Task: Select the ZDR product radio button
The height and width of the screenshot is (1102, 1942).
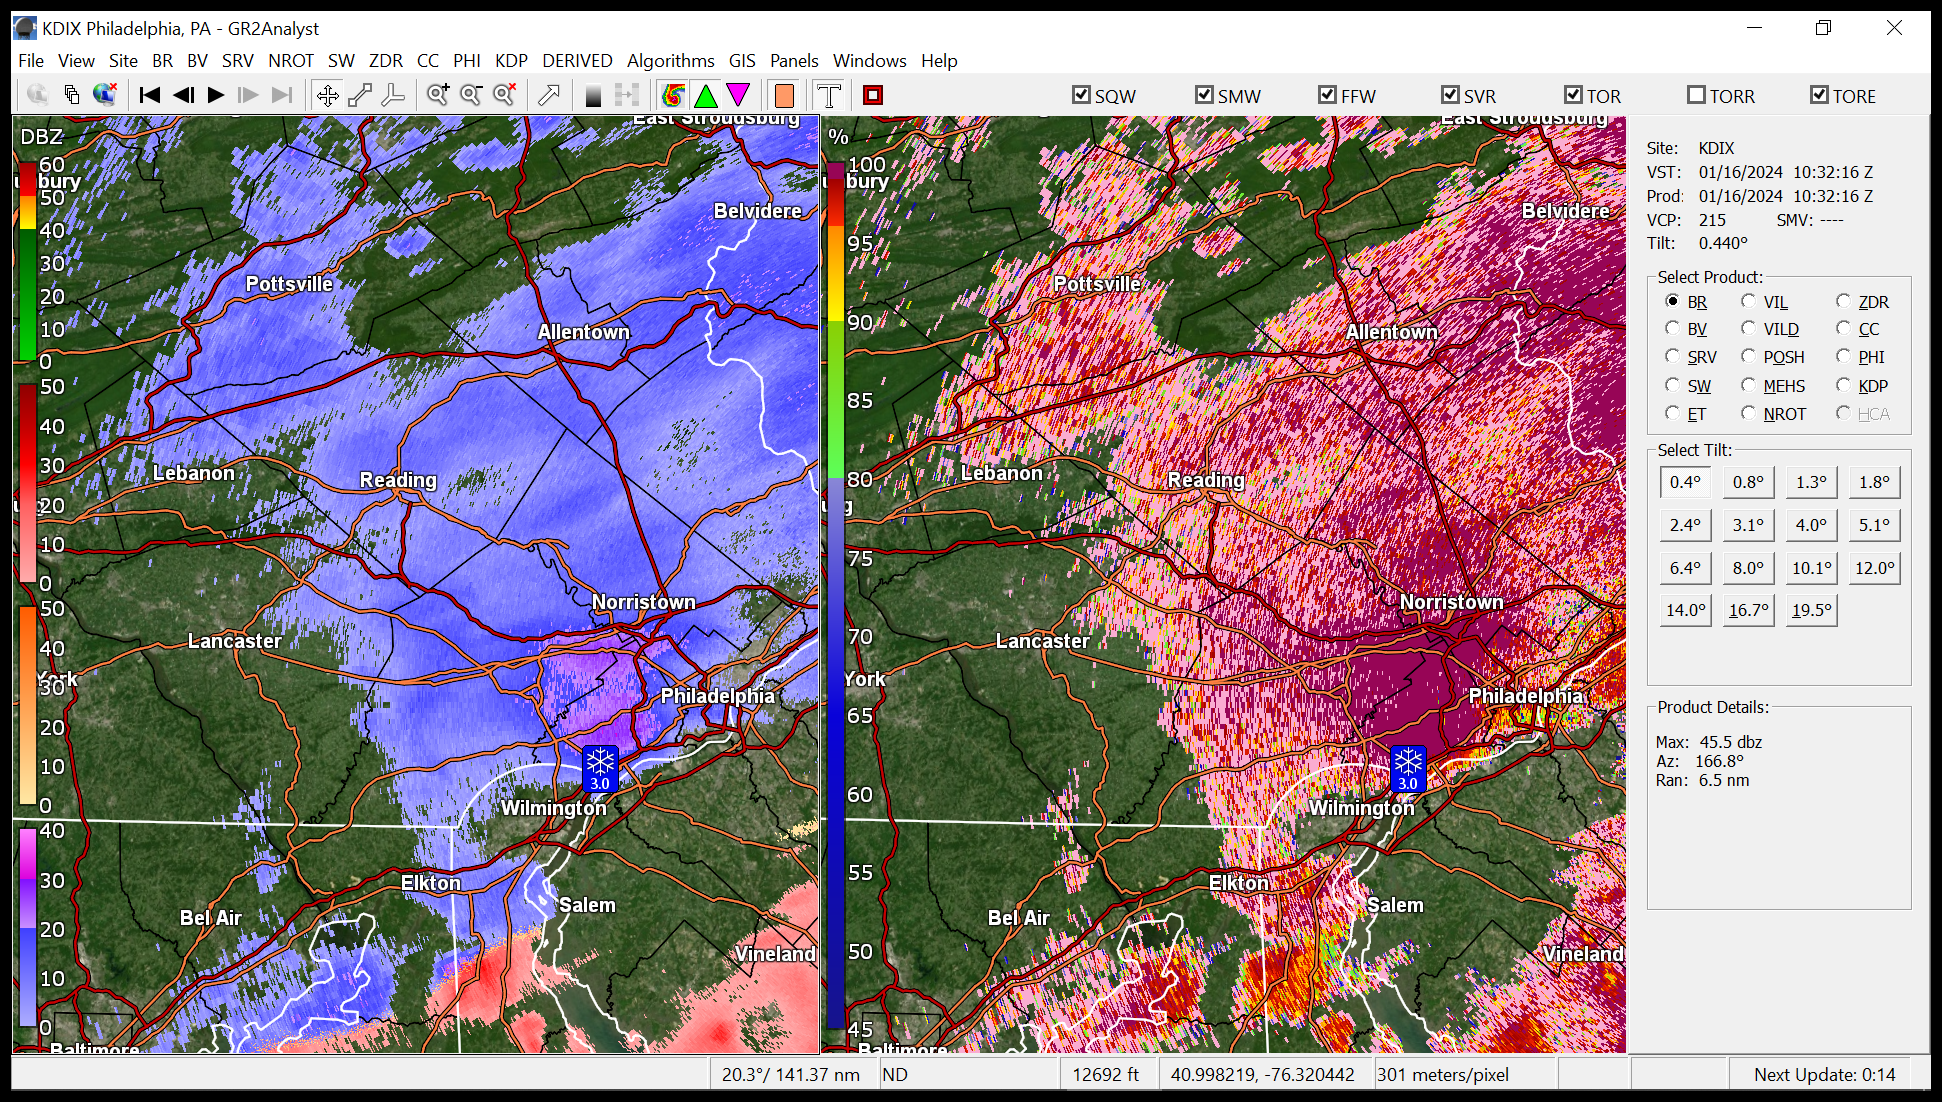Action: tap(1843, 301)
